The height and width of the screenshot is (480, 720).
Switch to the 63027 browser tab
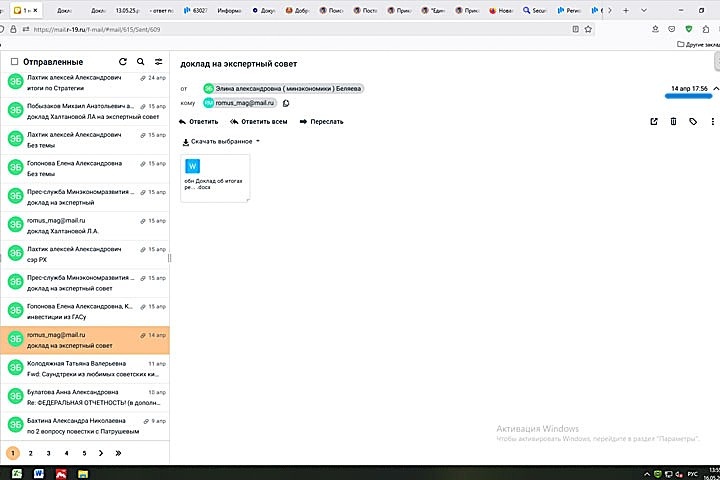(x=196, y=10)
